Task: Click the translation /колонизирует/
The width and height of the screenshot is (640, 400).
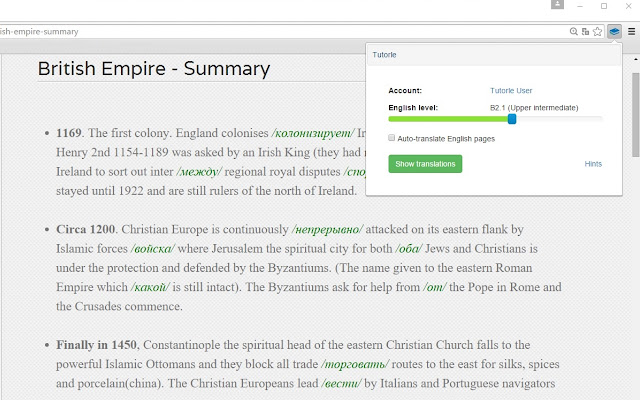Action: pos(313,133)
